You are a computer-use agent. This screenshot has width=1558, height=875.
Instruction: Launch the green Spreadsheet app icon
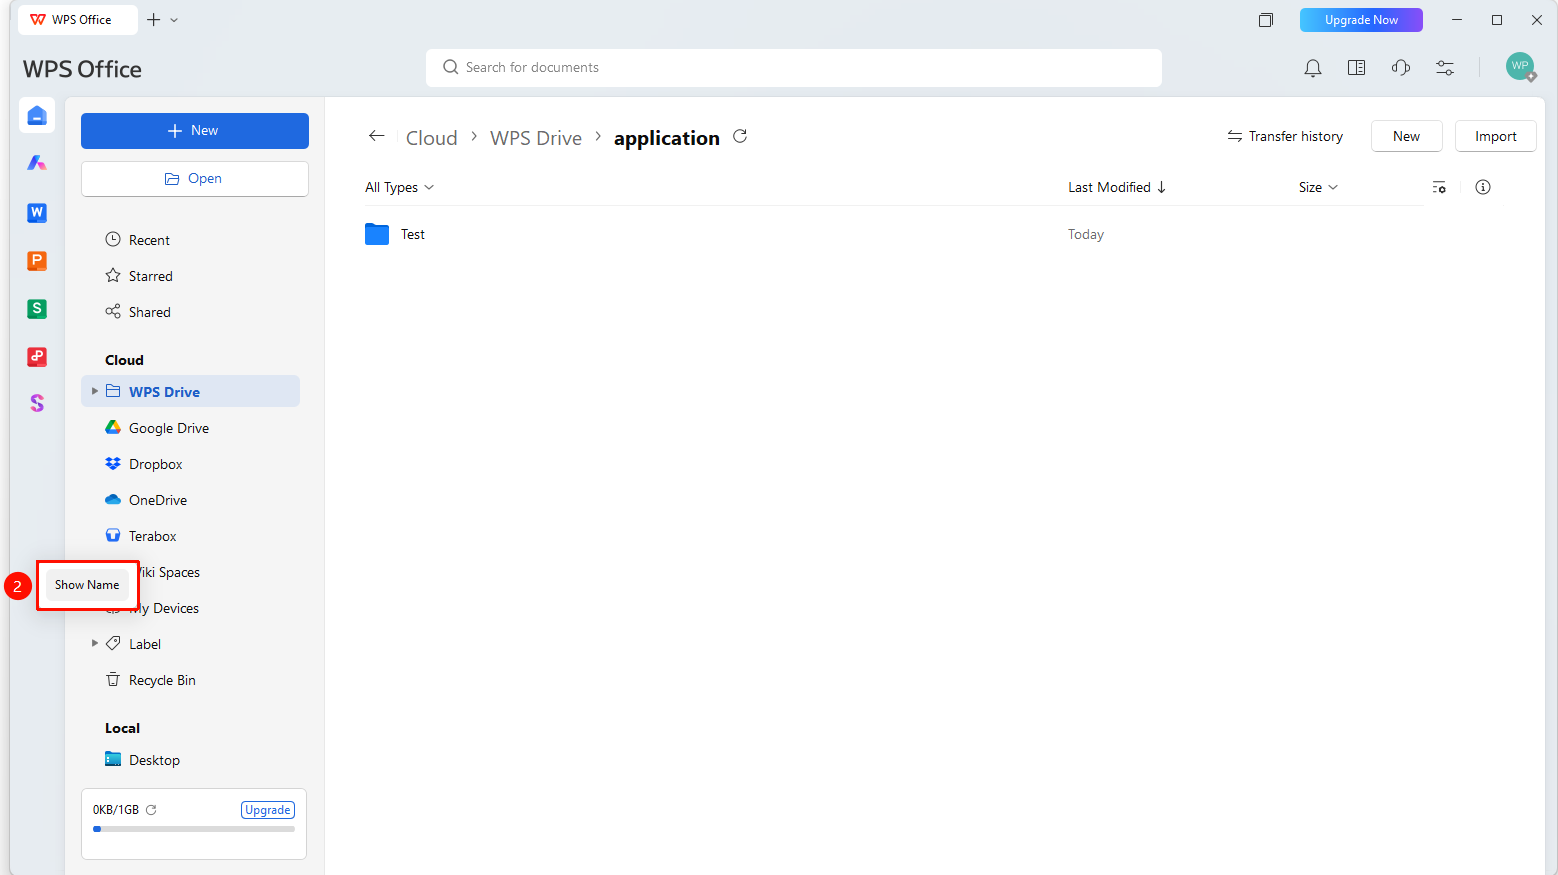pyautogui.click(x=37, y=309)
